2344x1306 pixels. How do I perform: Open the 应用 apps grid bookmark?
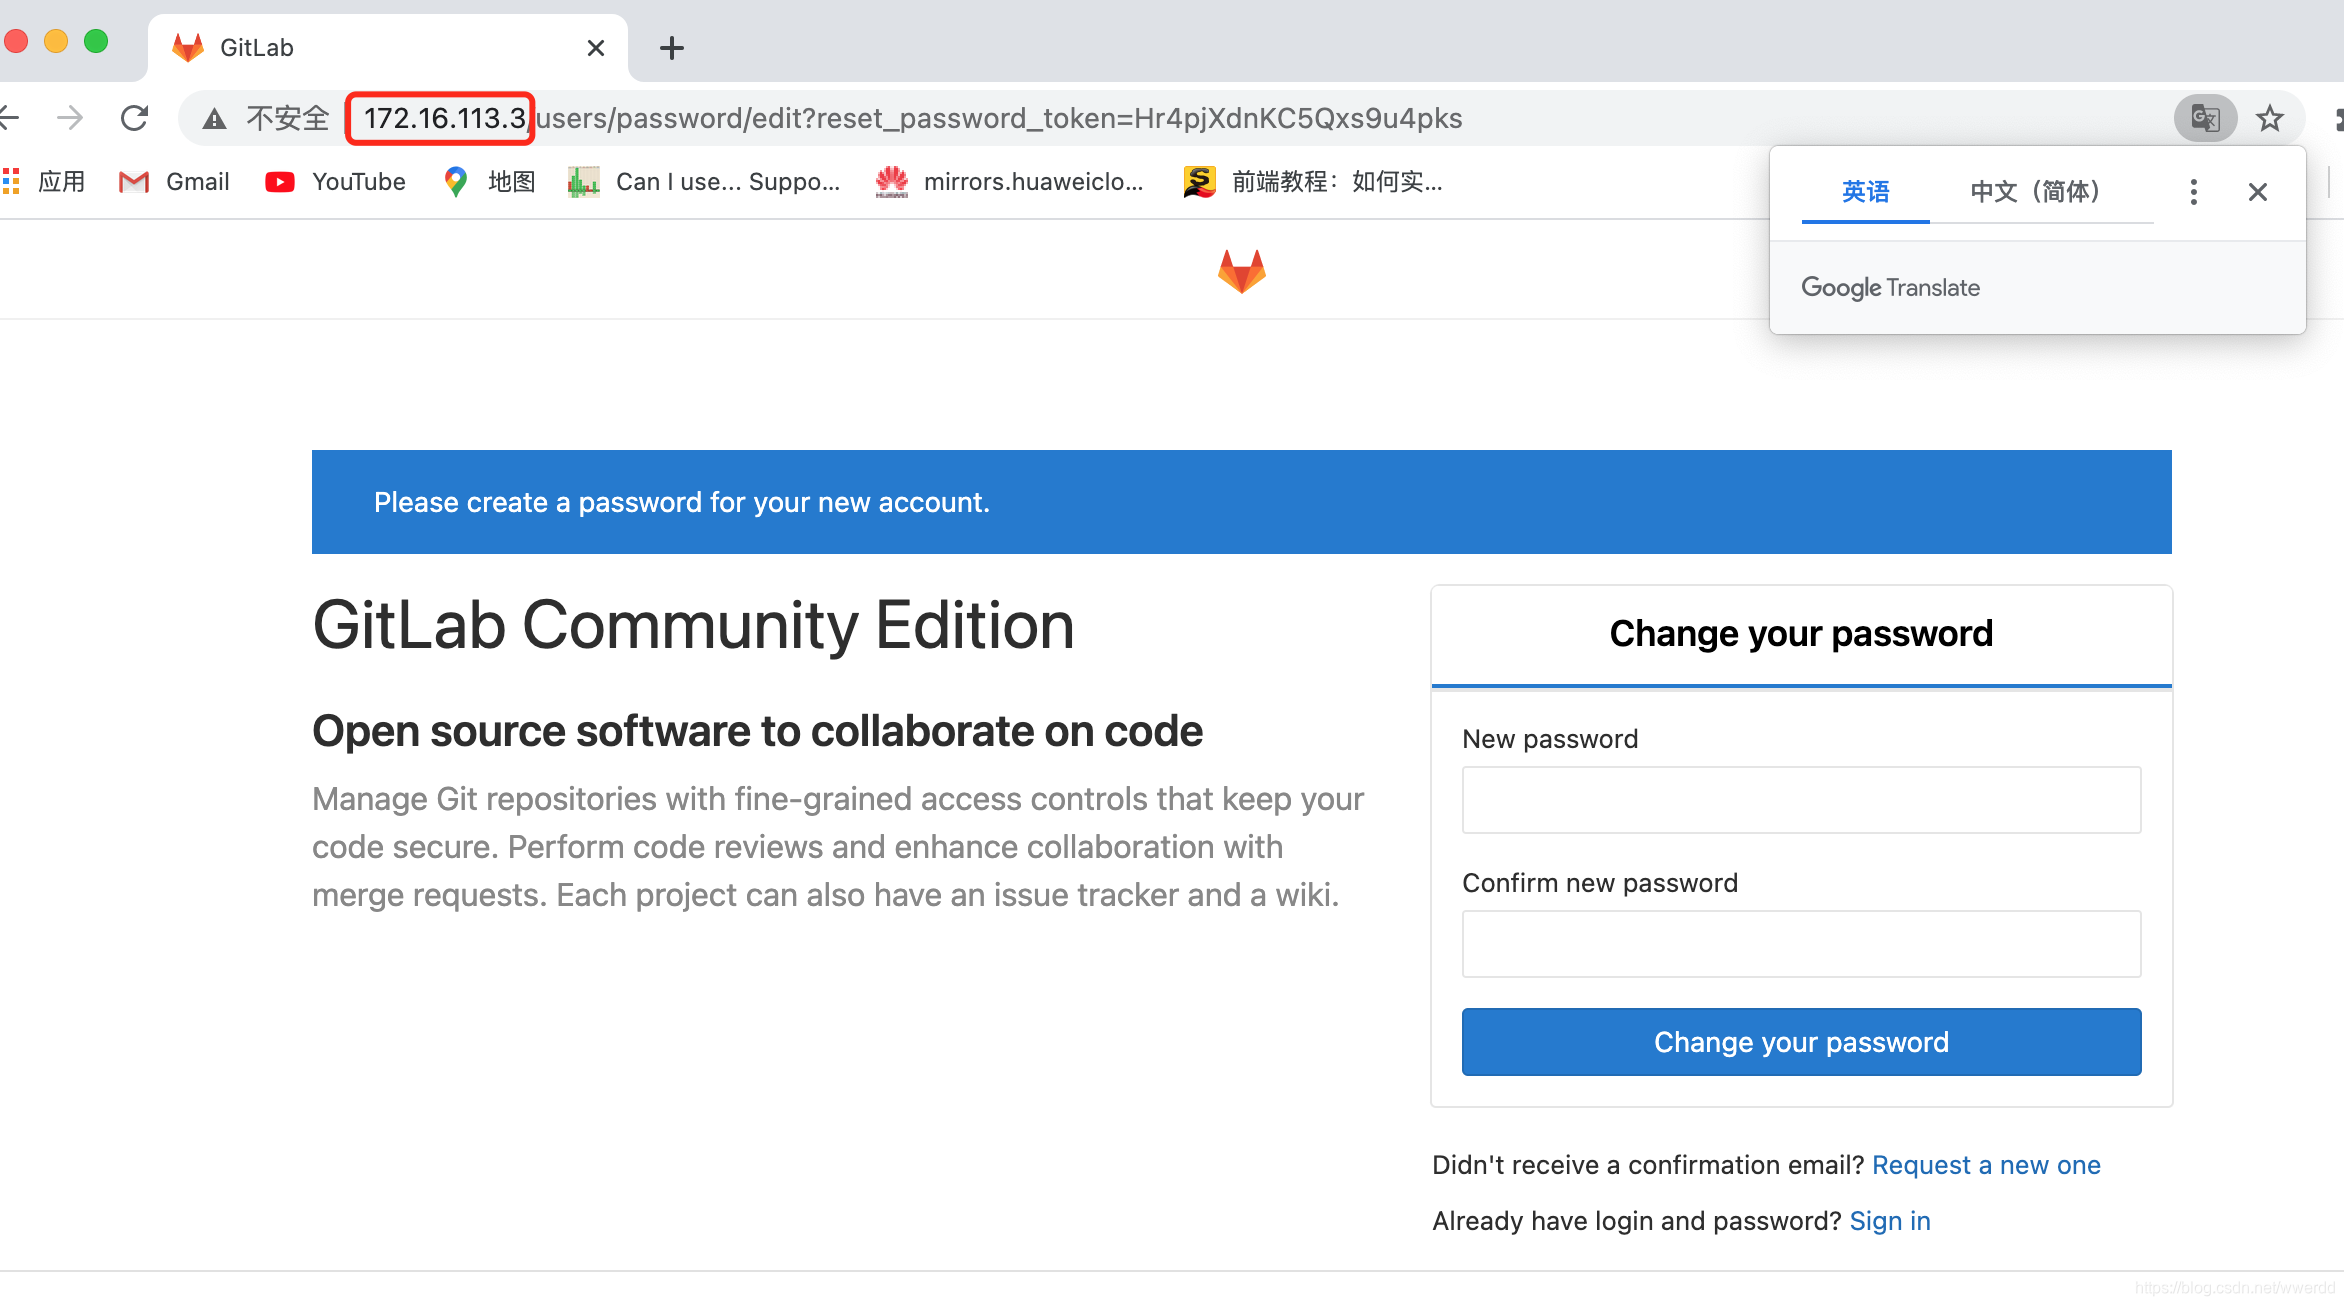coord(44,182)
